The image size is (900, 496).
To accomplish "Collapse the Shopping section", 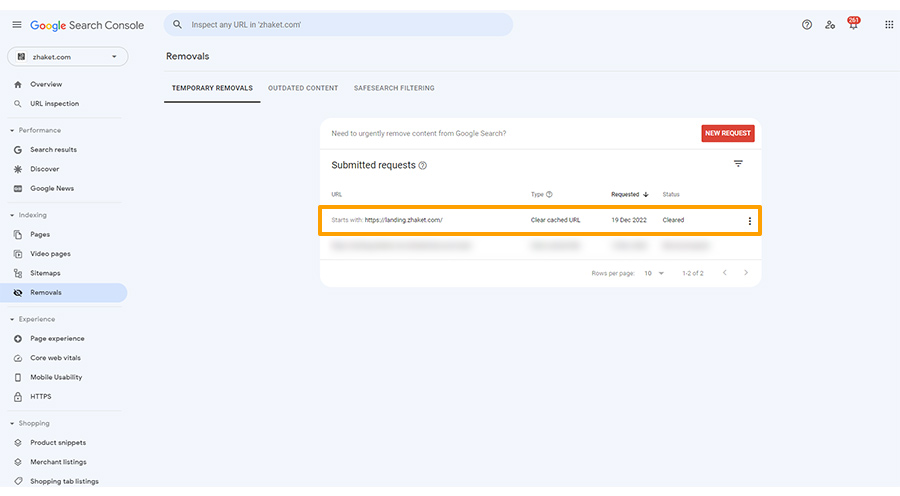I will click(x=12, y=424).
